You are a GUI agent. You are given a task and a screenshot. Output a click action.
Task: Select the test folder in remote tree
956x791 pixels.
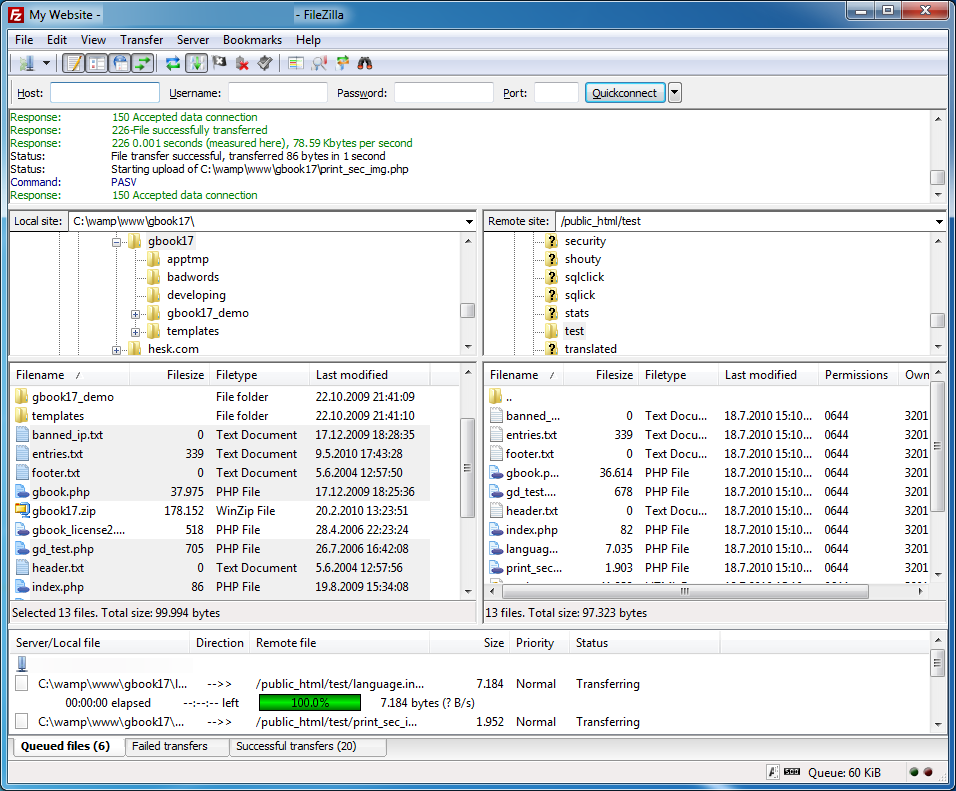pos(574,331)
